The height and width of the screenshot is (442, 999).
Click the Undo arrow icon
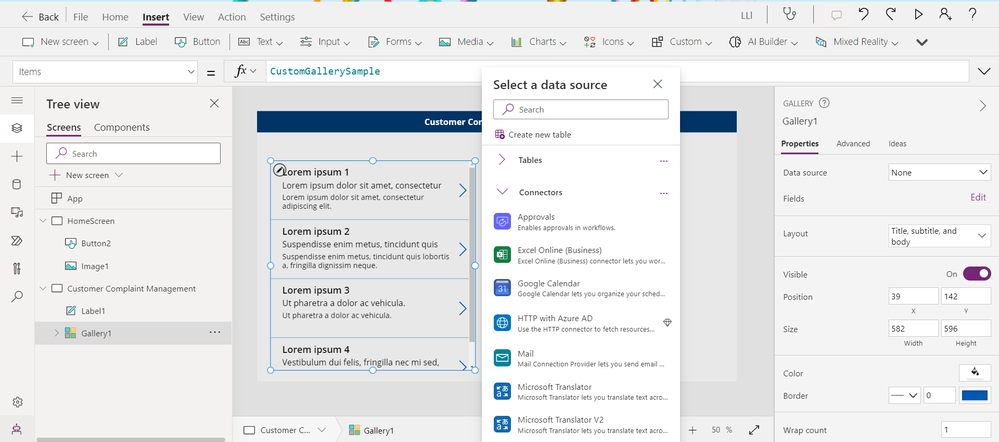point(863,15)
